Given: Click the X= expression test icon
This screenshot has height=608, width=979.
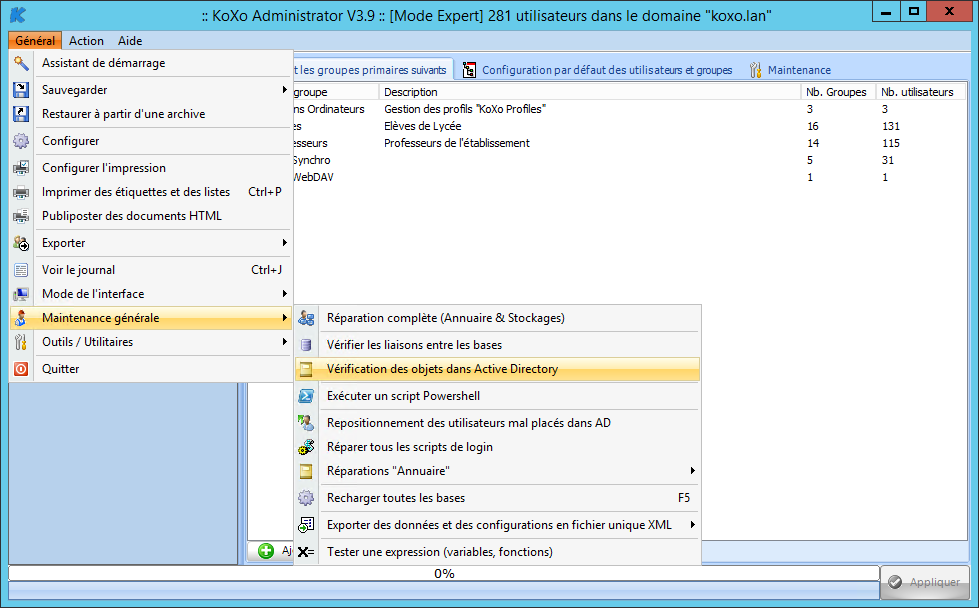Looking at the screenshot, I should point(306,552).
